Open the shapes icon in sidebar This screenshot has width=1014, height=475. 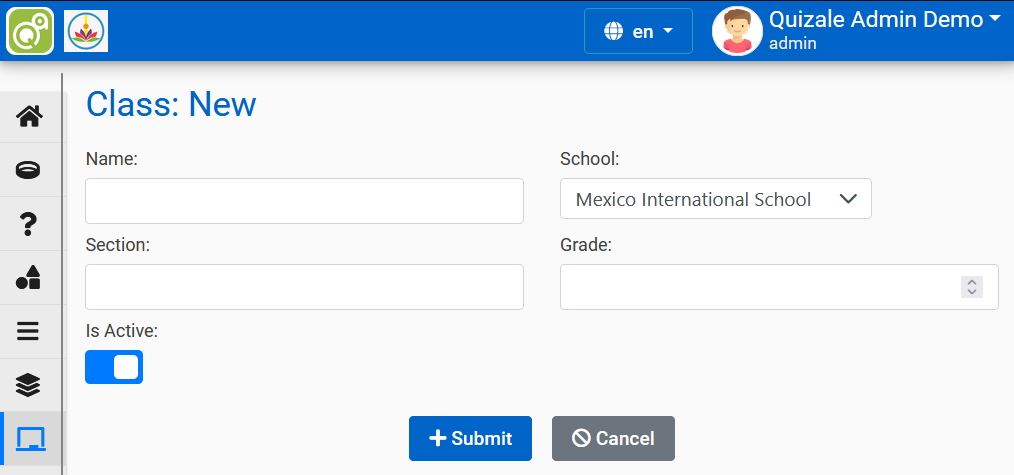tap(30, 278)
